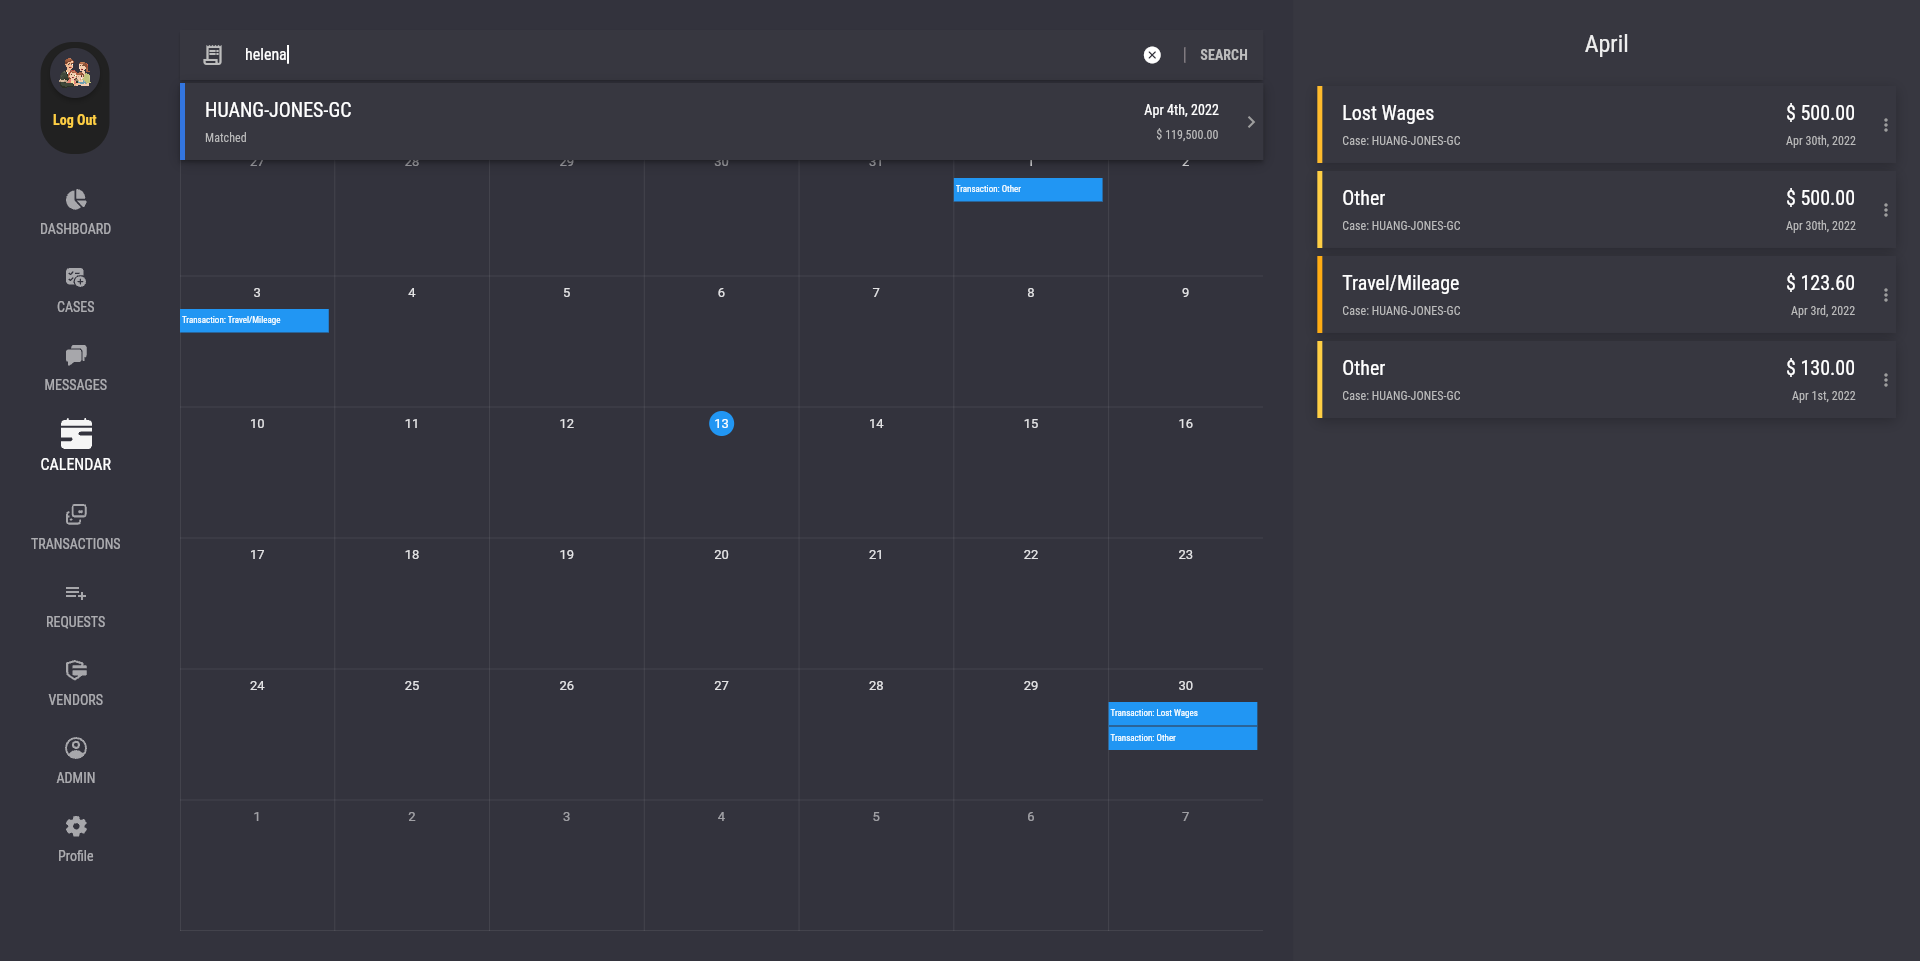Open options menu for $130.00 Other transaction
The width and height of the screenshot is (1920, 961).
(x=1885, y=380)
